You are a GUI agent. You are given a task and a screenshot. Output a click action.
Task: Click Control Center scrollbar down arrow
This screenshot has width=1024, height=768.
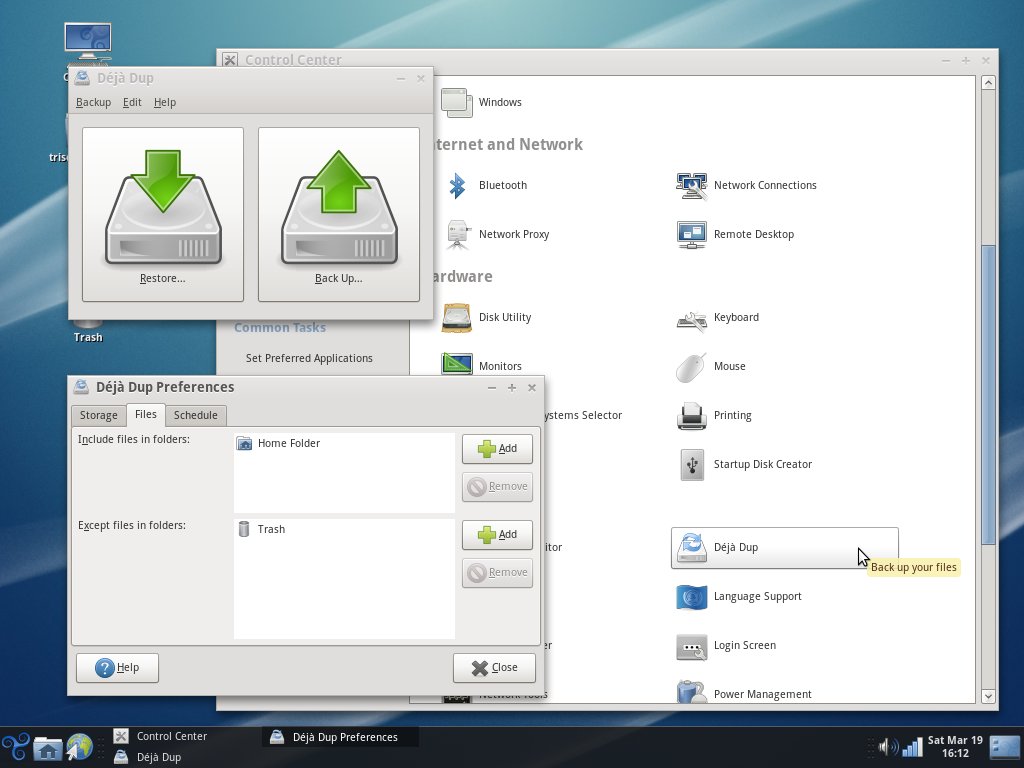(x=988, y=696)
